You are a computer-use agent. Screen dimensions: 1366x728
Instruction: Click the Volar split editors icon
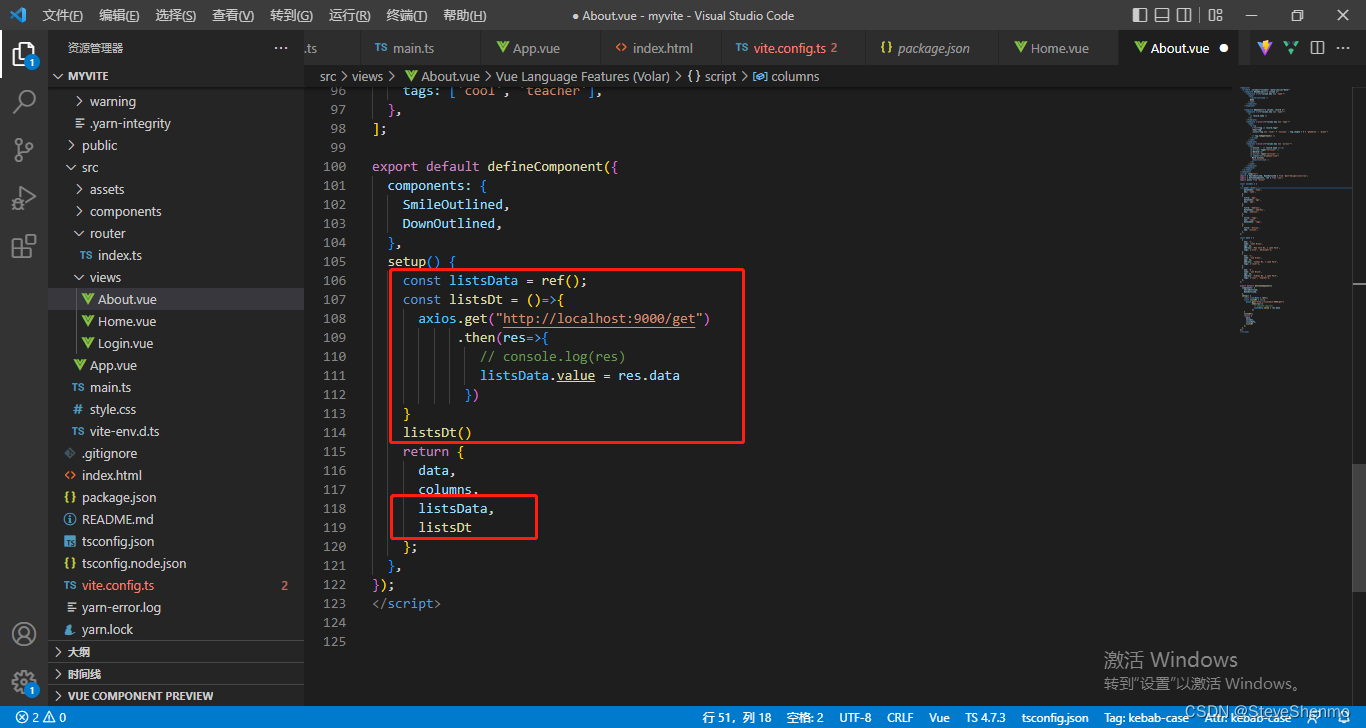point(1291,48)
